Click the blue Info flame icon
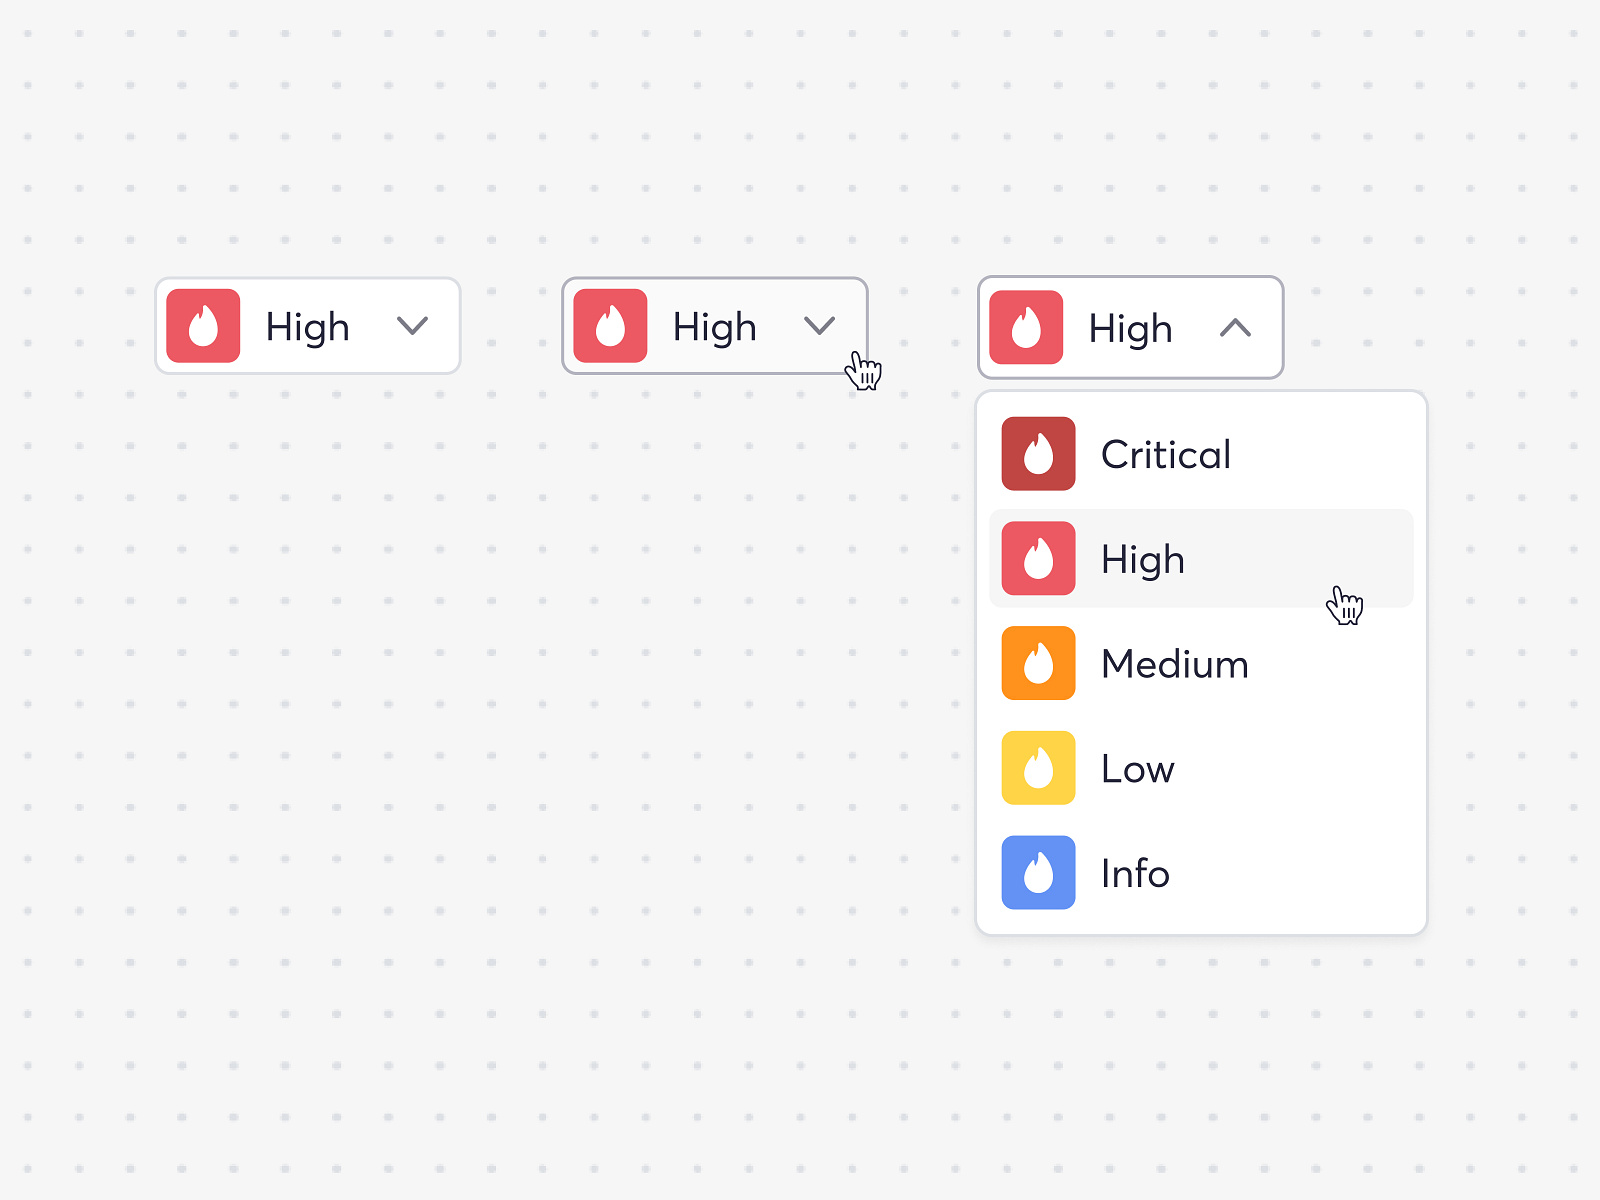This screenshot has width=1600, height=1200. click(1037, 872)
